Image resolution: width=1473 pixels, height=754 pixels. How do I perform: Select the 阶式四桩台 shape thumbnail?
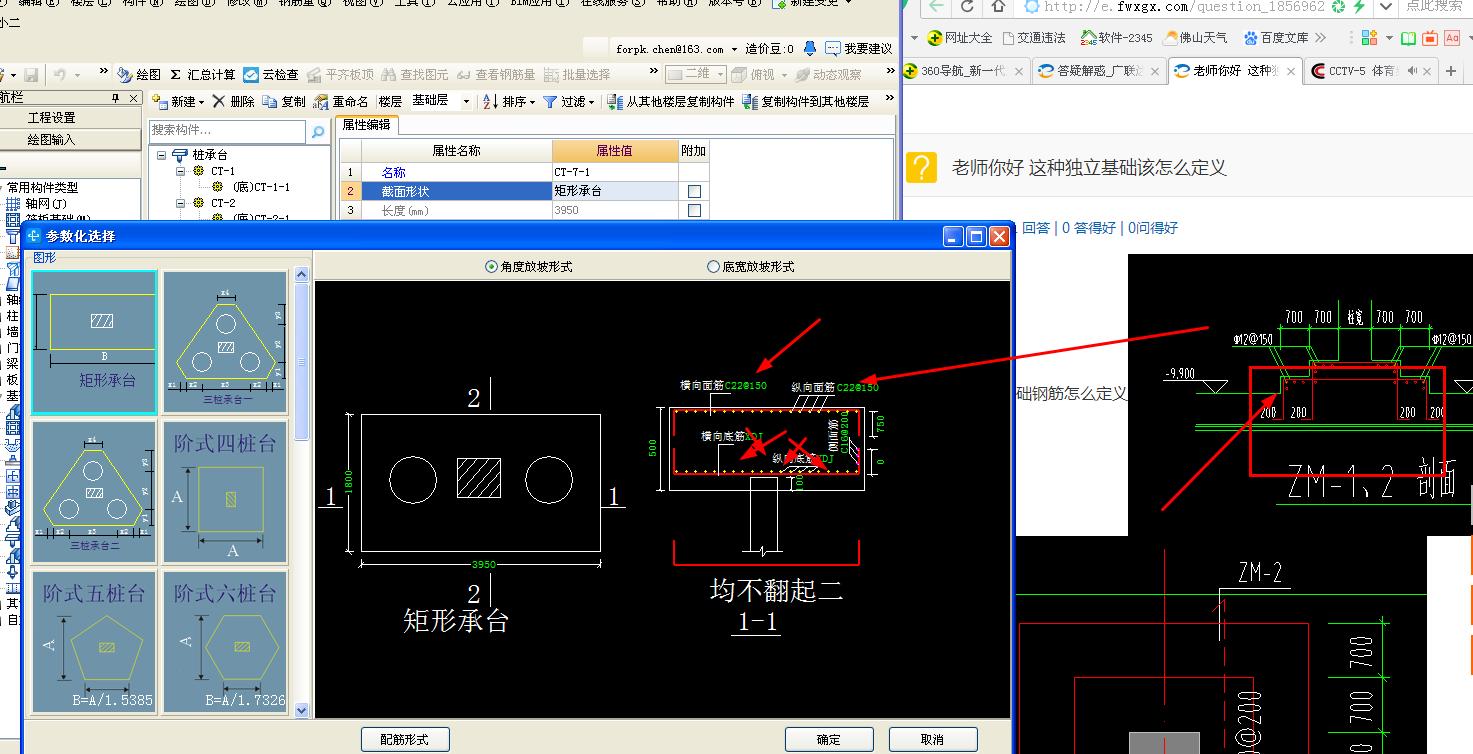(225, 492)
